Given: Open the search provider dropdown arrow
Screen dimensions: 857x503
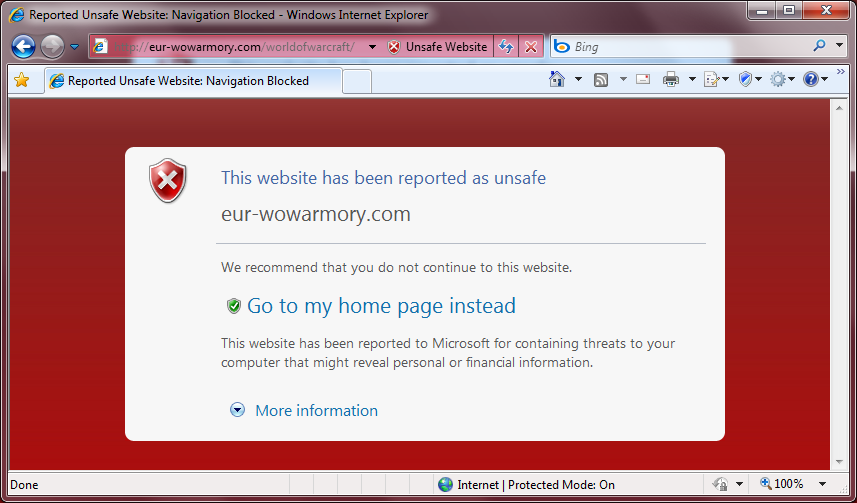Looking at the screenshot, I should click(x=840, y=46).
